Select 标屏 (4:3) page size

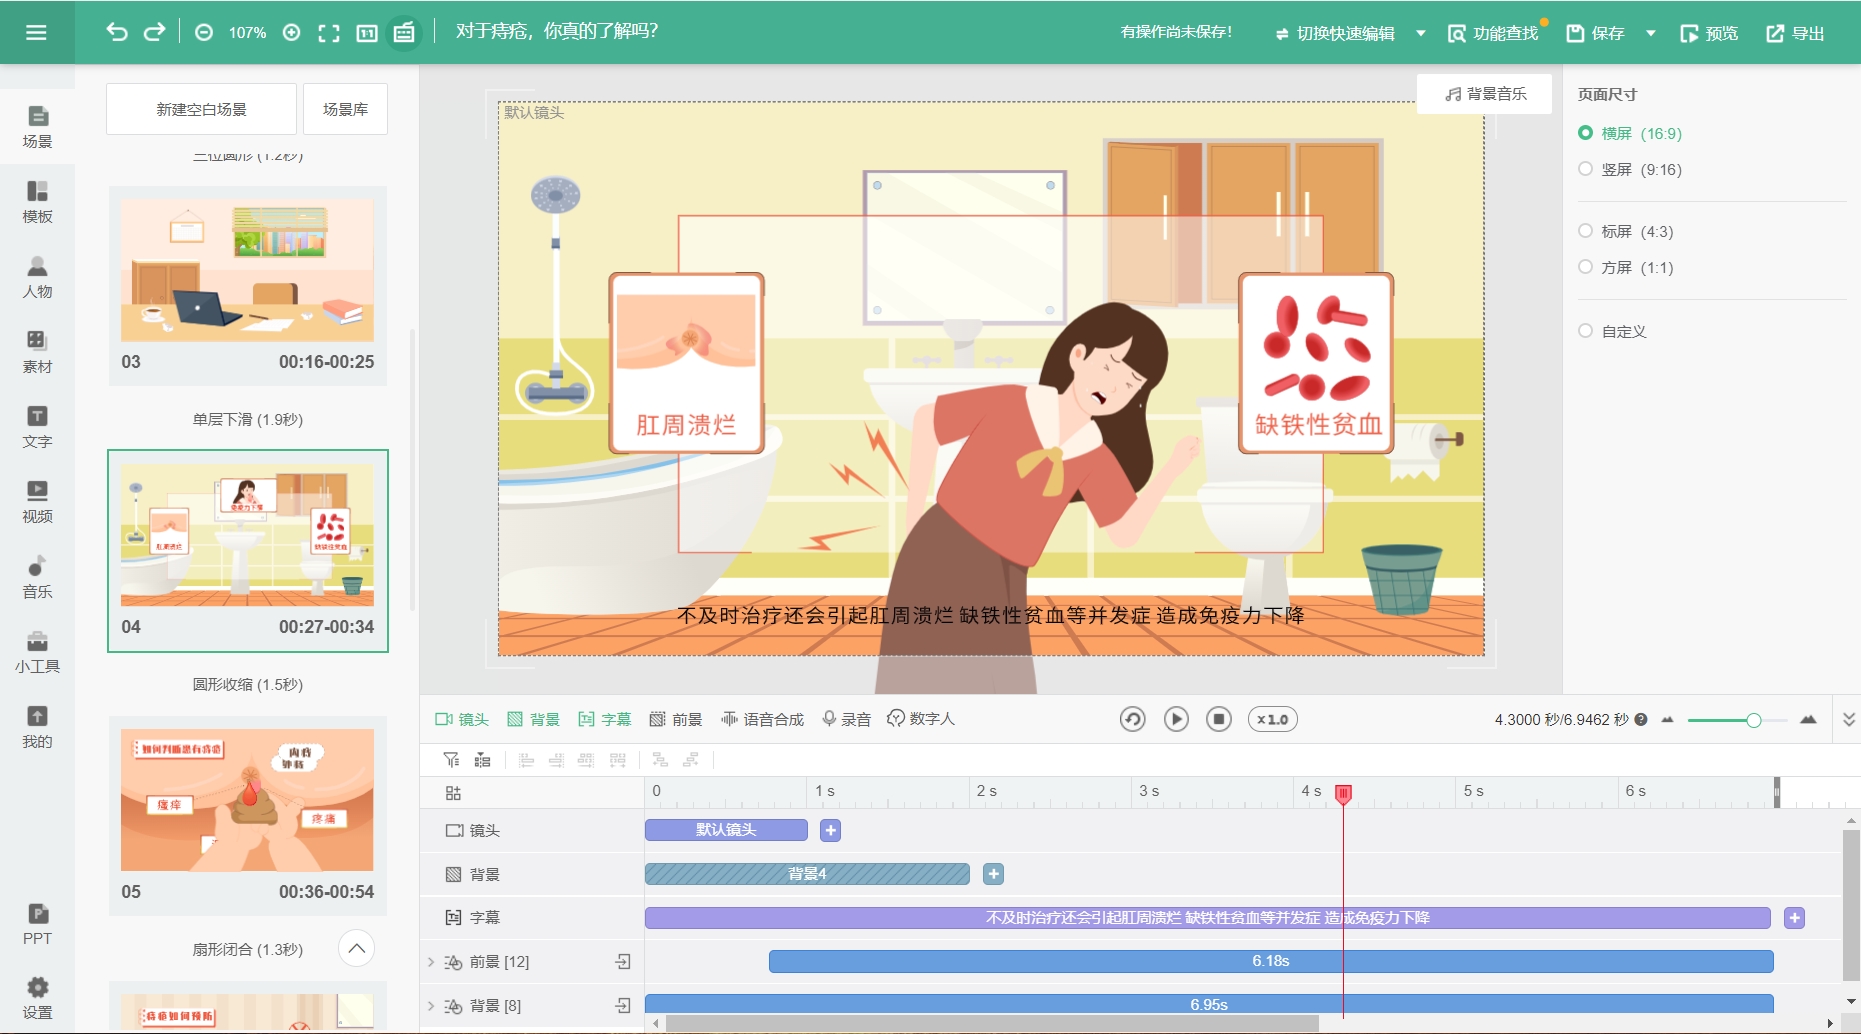(1626, 231)
